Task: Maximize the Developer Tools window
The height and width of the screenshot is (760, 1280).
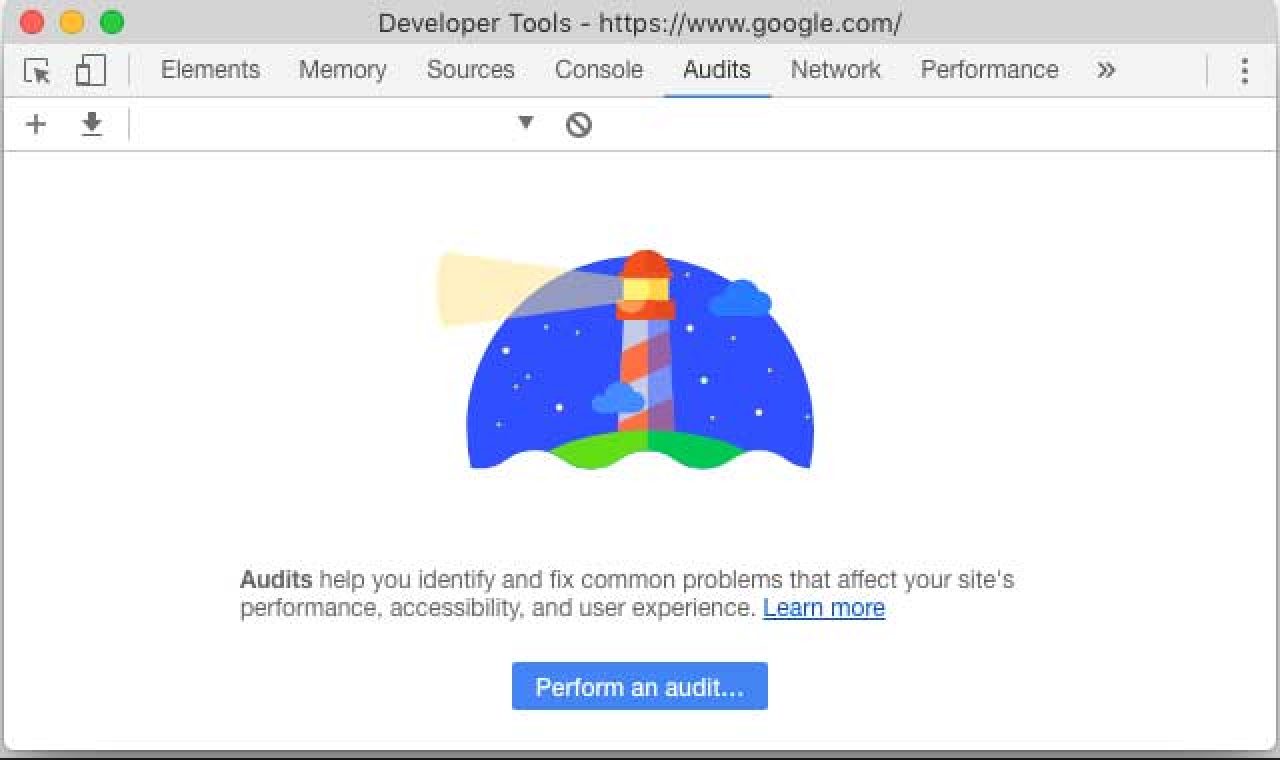Action: [x=112, y=22]
